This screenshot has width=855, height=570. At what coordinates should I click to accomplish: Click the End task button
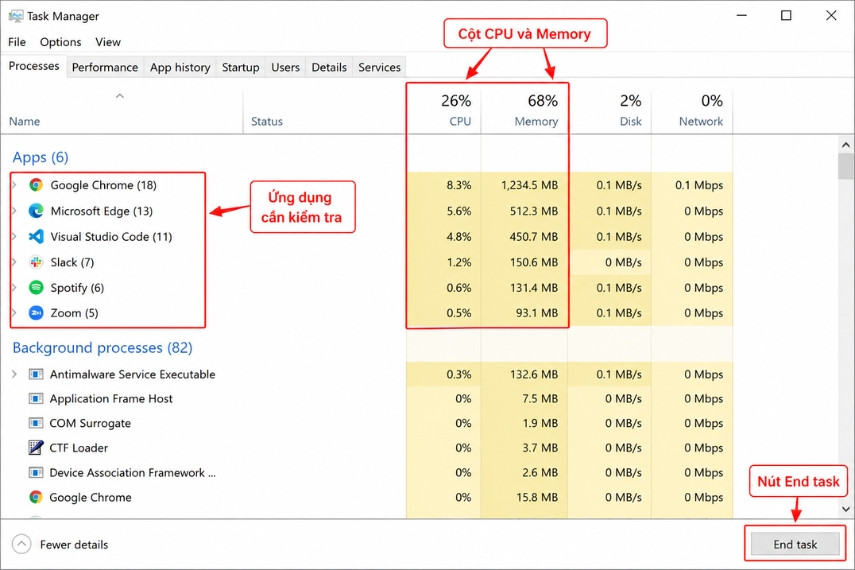(x=795, y=544)
